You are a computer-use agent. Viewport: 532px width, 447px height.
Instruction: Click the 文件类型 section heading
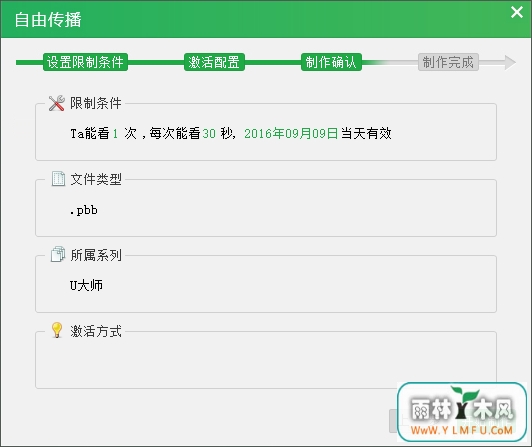[x=96, y=179]
